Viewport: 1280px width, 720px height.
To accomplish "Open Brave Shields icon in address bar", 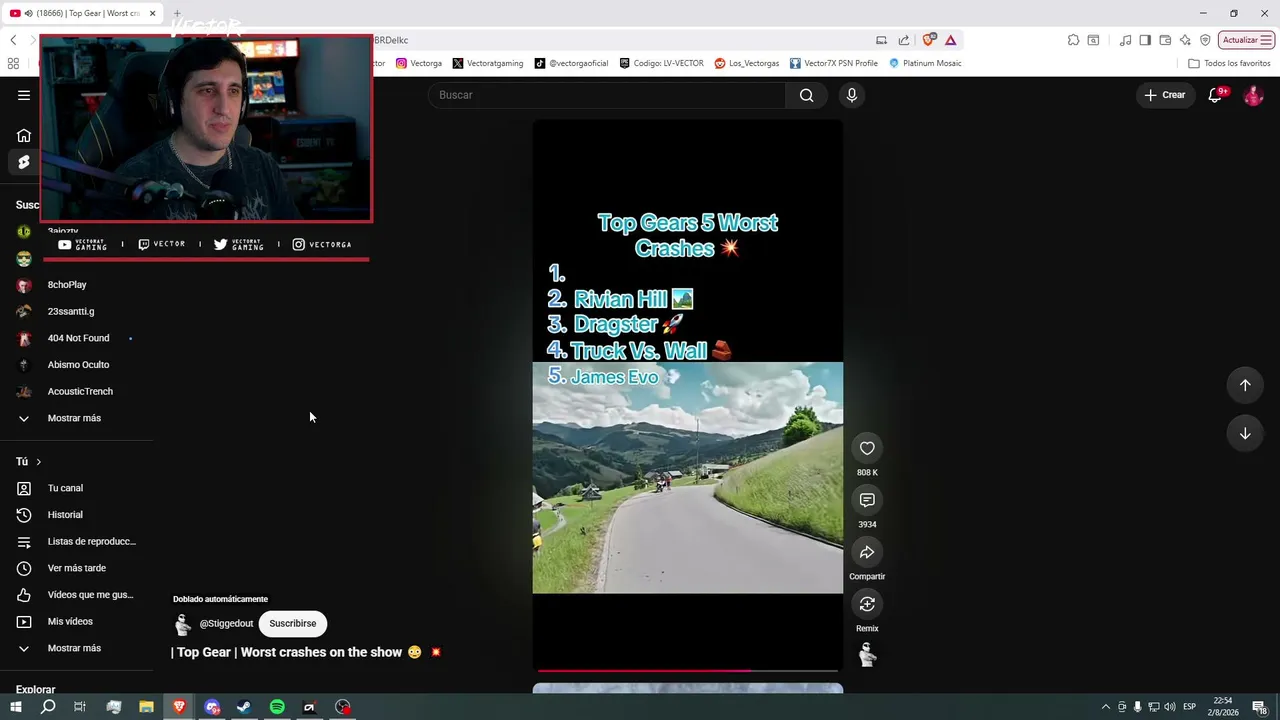I will click(x=929, y=40).
